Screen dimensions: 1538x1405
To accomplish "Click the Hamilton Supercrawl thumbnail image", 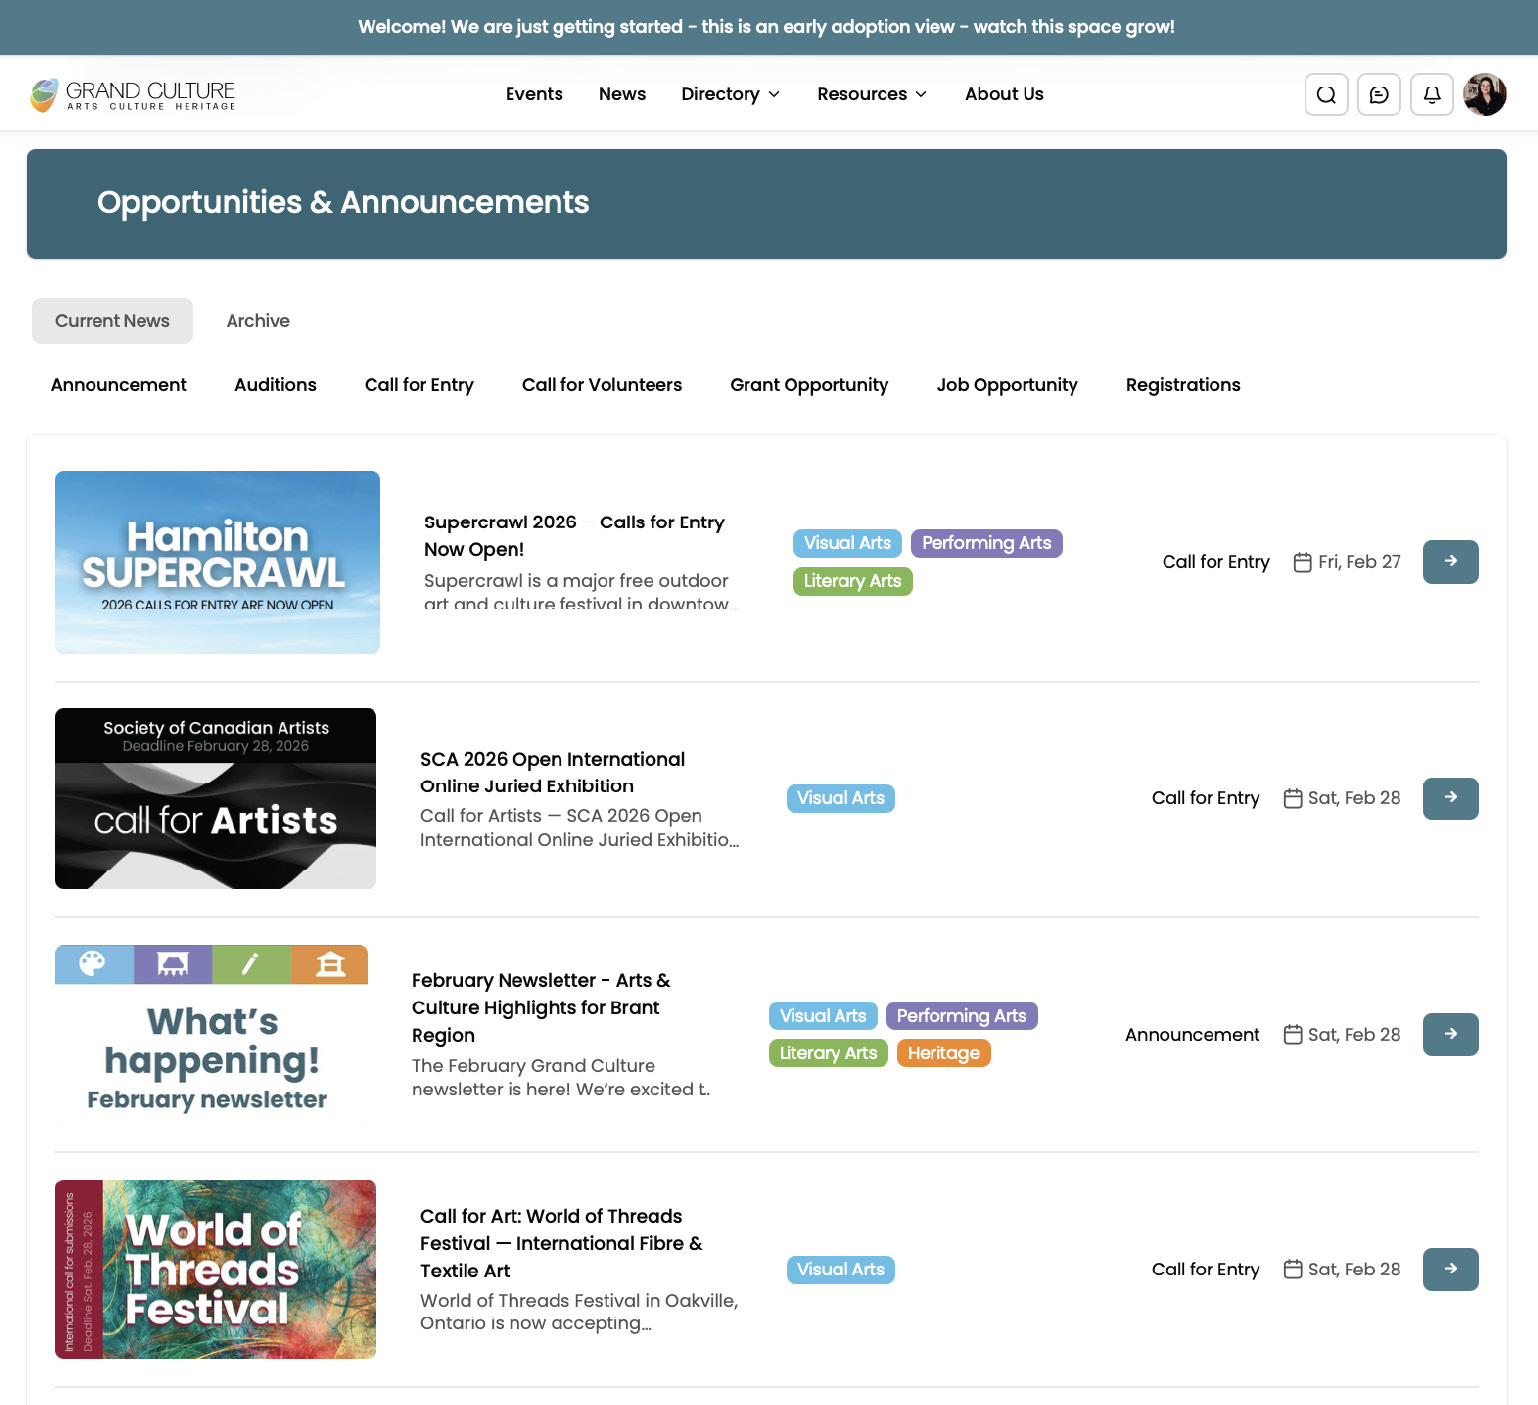I will [x=217, y=562].
